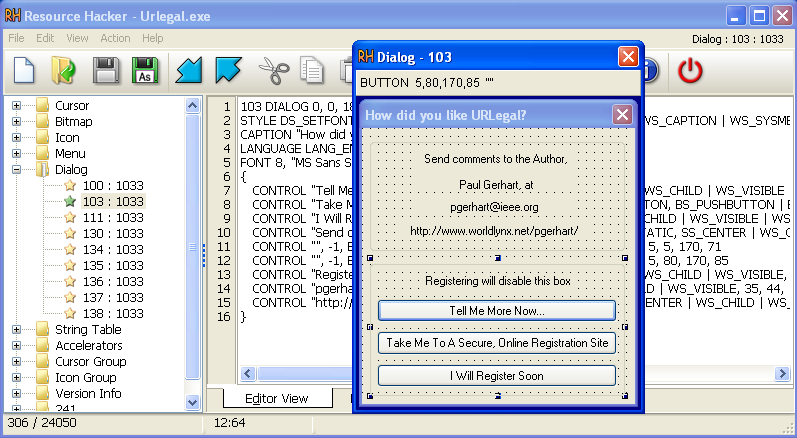Expand the String Table node
The width and height of the screenshot is (797, 438).
click(16, 330)
